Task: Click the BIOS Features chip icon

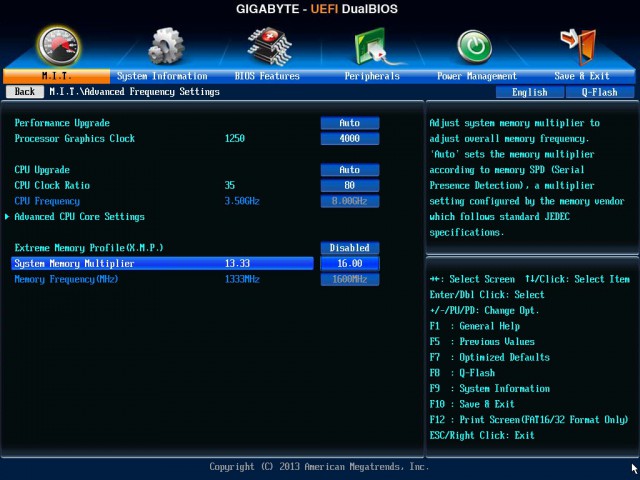Action: [x=269, y=47]
